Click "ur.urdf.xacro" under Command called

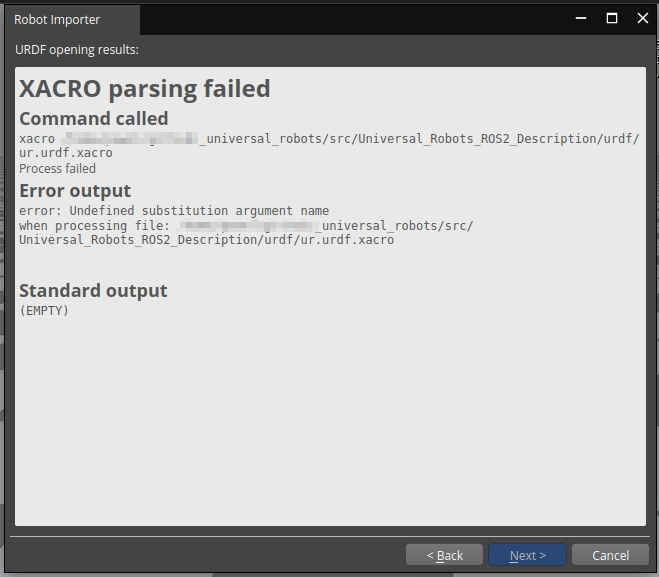coord(66,153)
